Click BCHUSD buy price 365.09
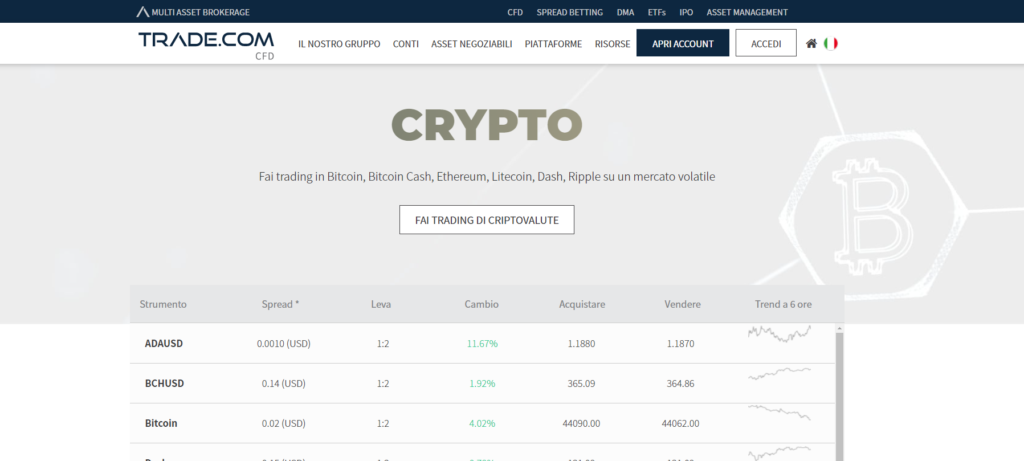Viewport: 1024px width, 461px height. (581, 383)
